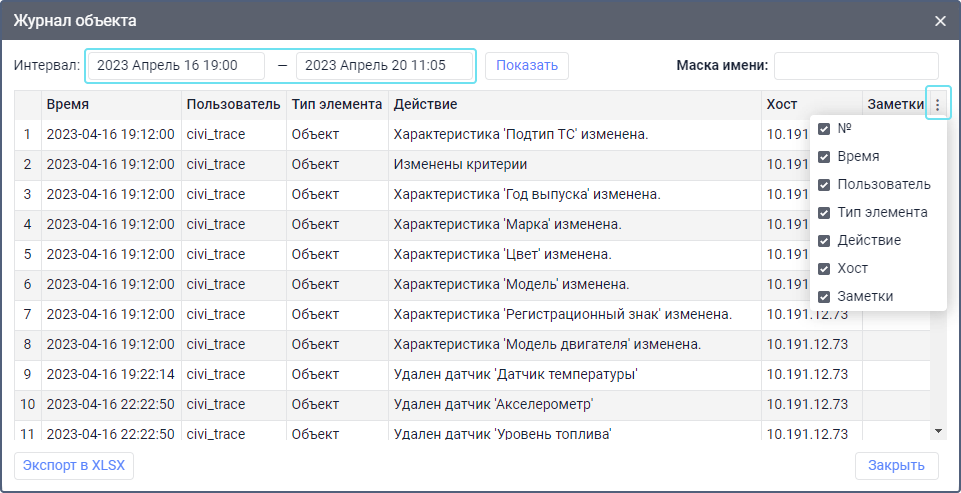
Task: Close the Журнал объекта dialog with X
Action: (940, 20)
